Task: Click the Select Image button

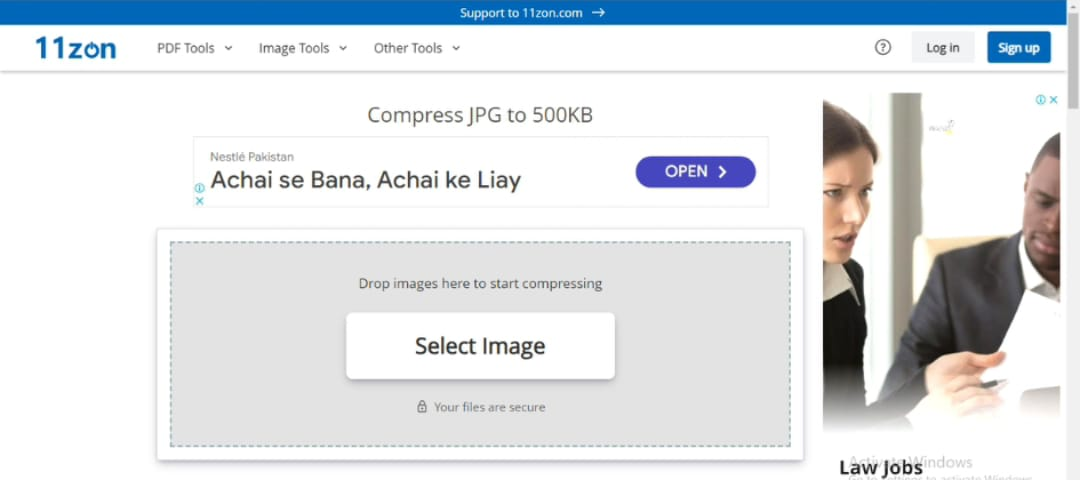Action: (480, 346)
